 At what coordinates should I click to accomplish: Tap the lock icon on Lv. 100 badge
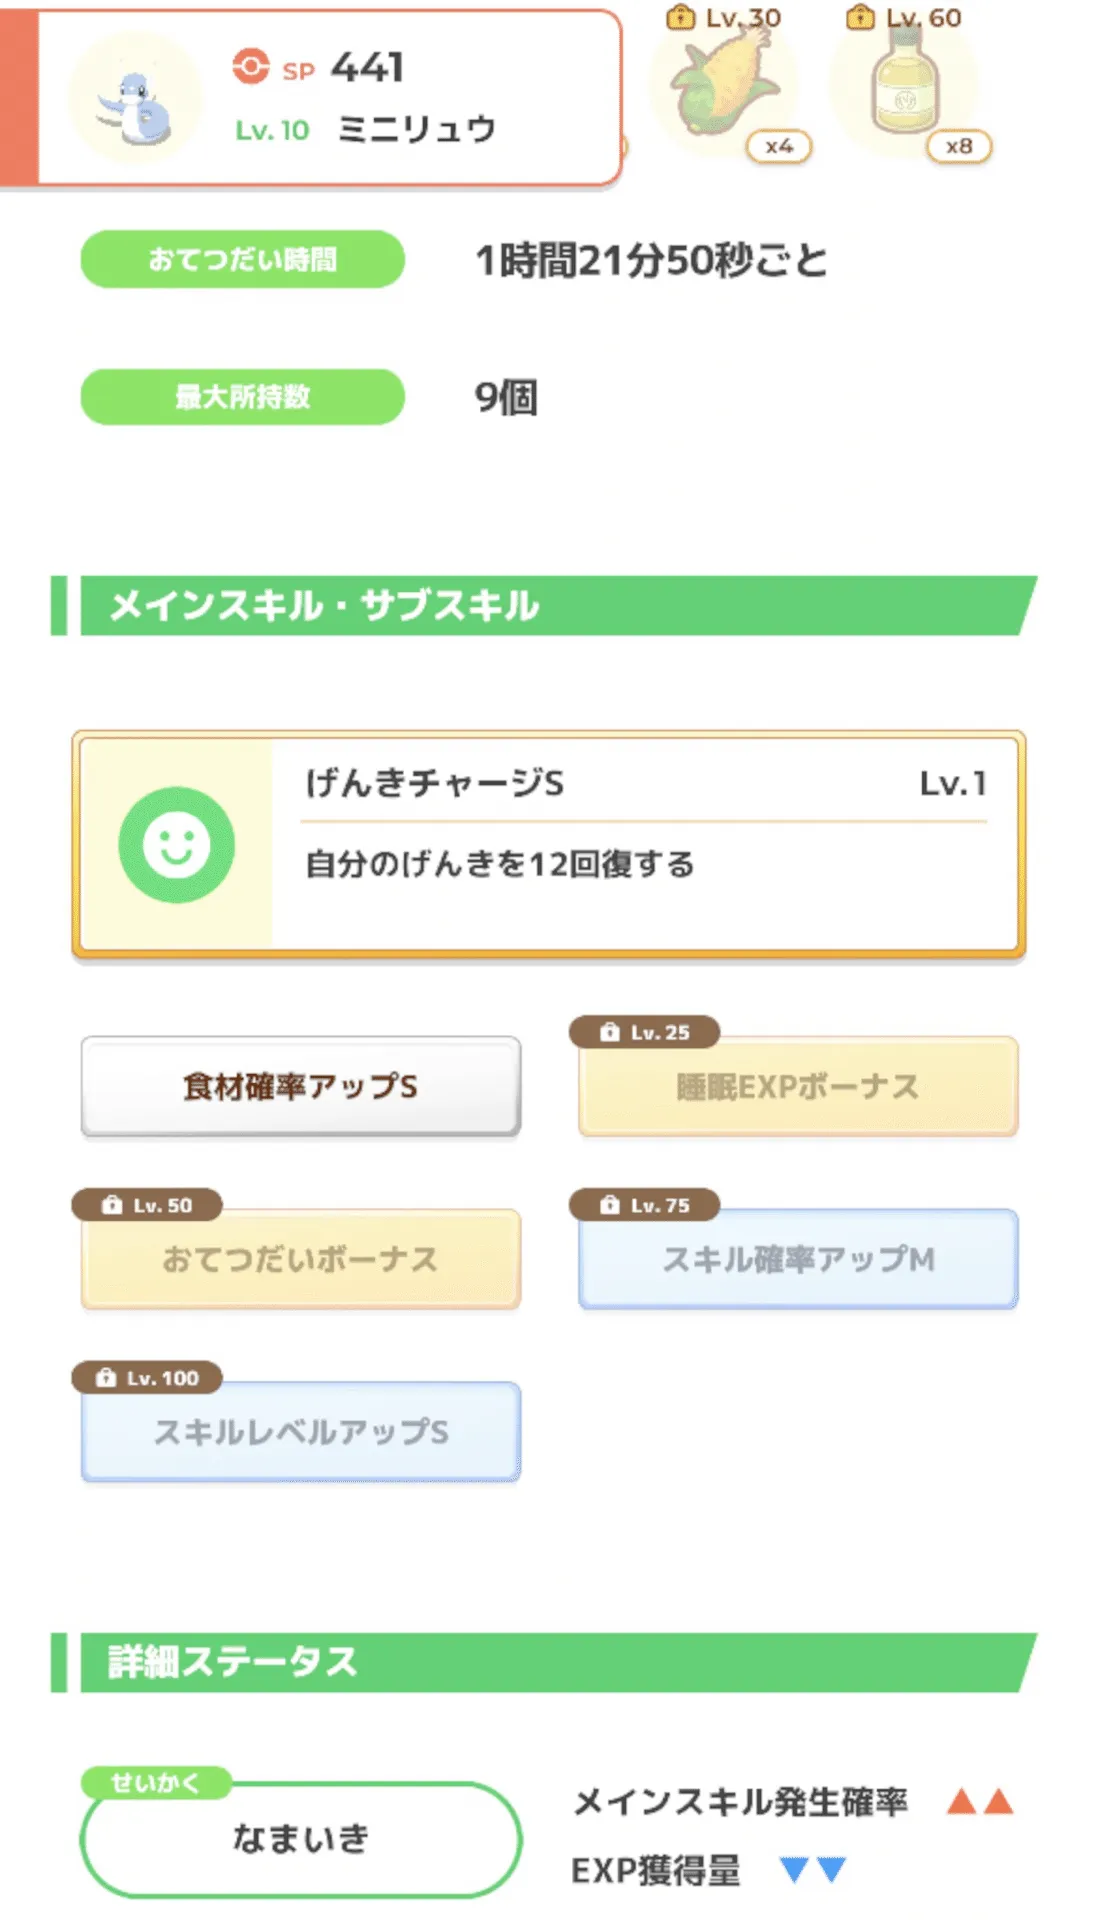pyautogui.click(x=105, y=1378)
